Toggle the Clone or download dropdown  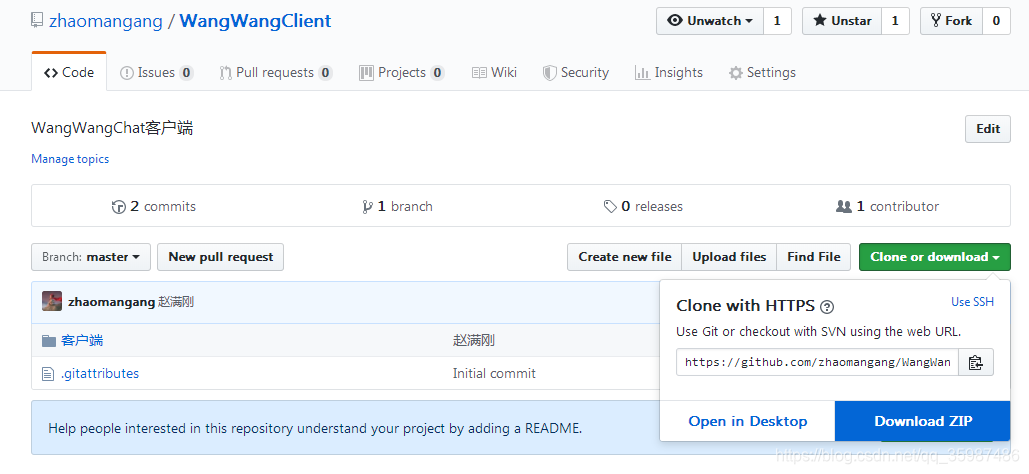tap(934, 257)
